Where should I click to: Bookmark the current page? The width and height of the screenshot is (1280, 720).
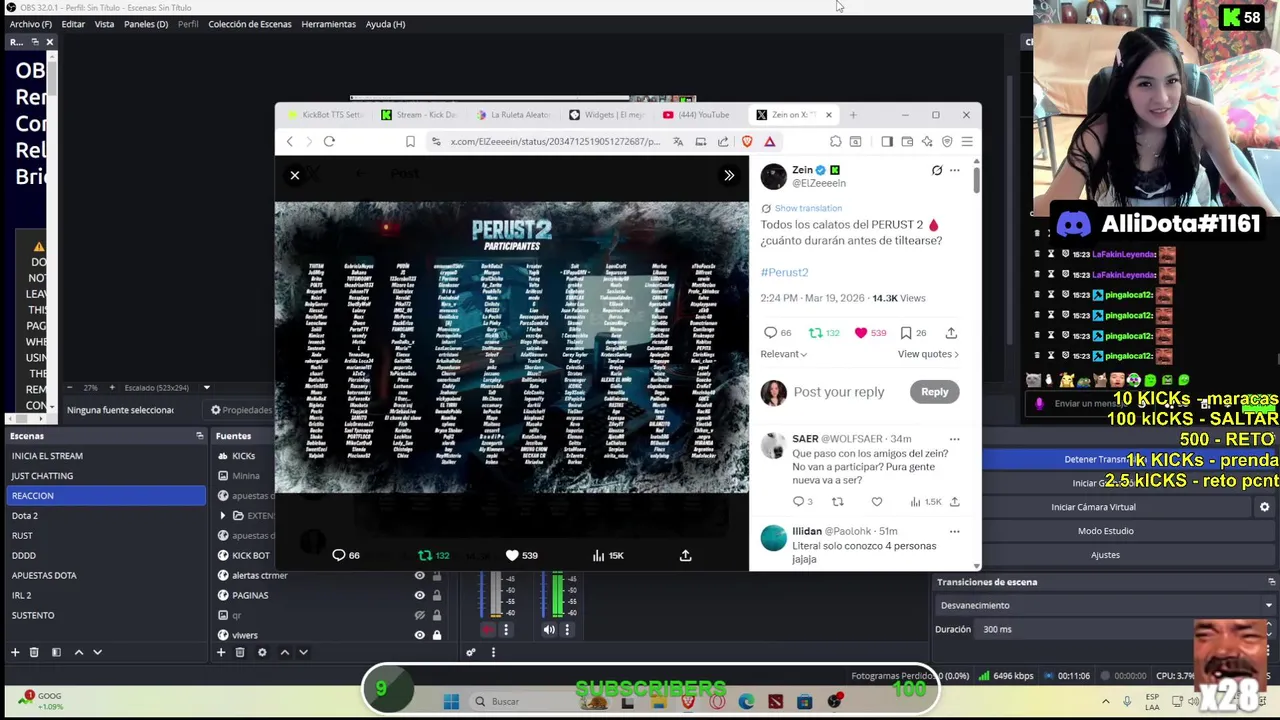410,142
